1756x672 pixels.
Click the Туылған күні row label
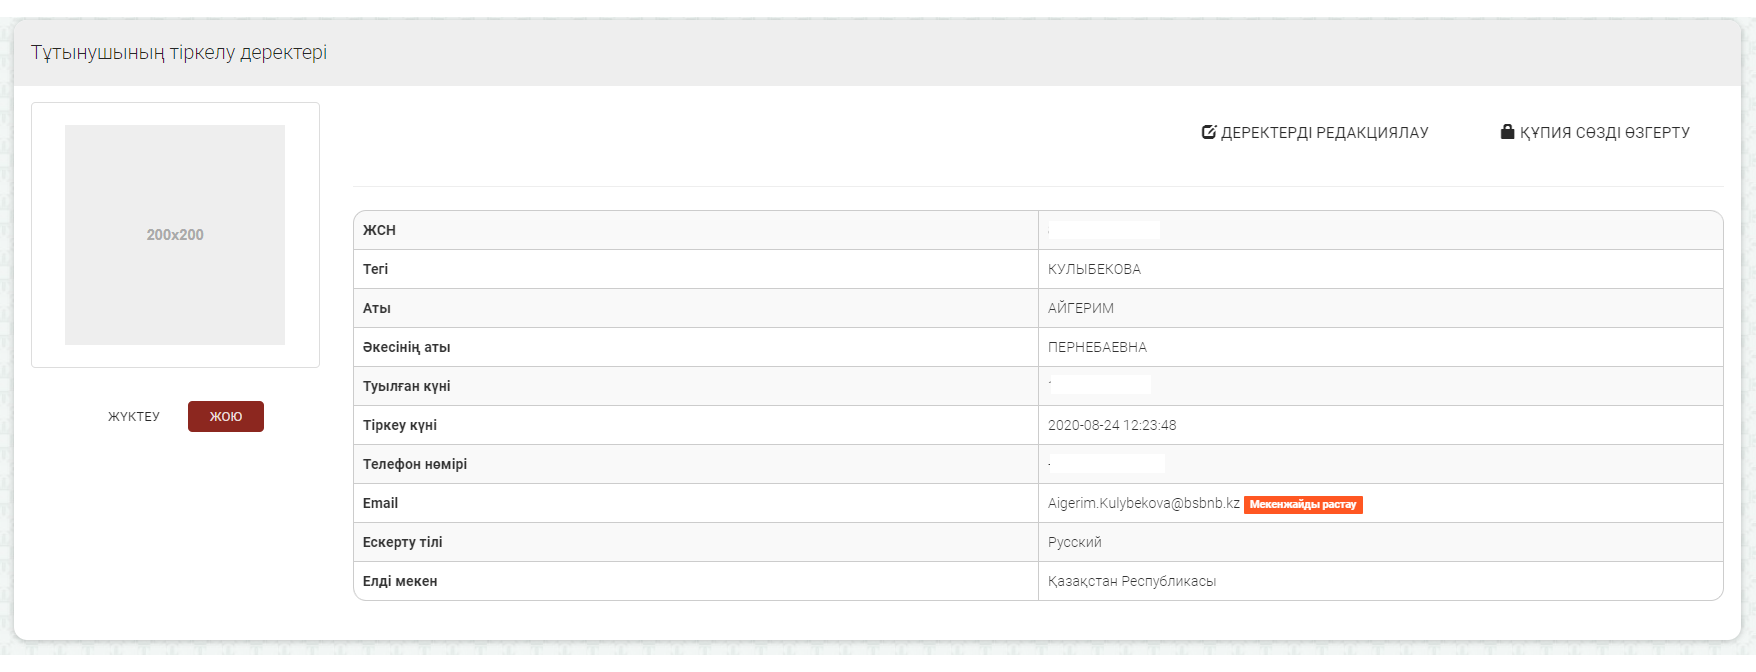pos(406,386)
